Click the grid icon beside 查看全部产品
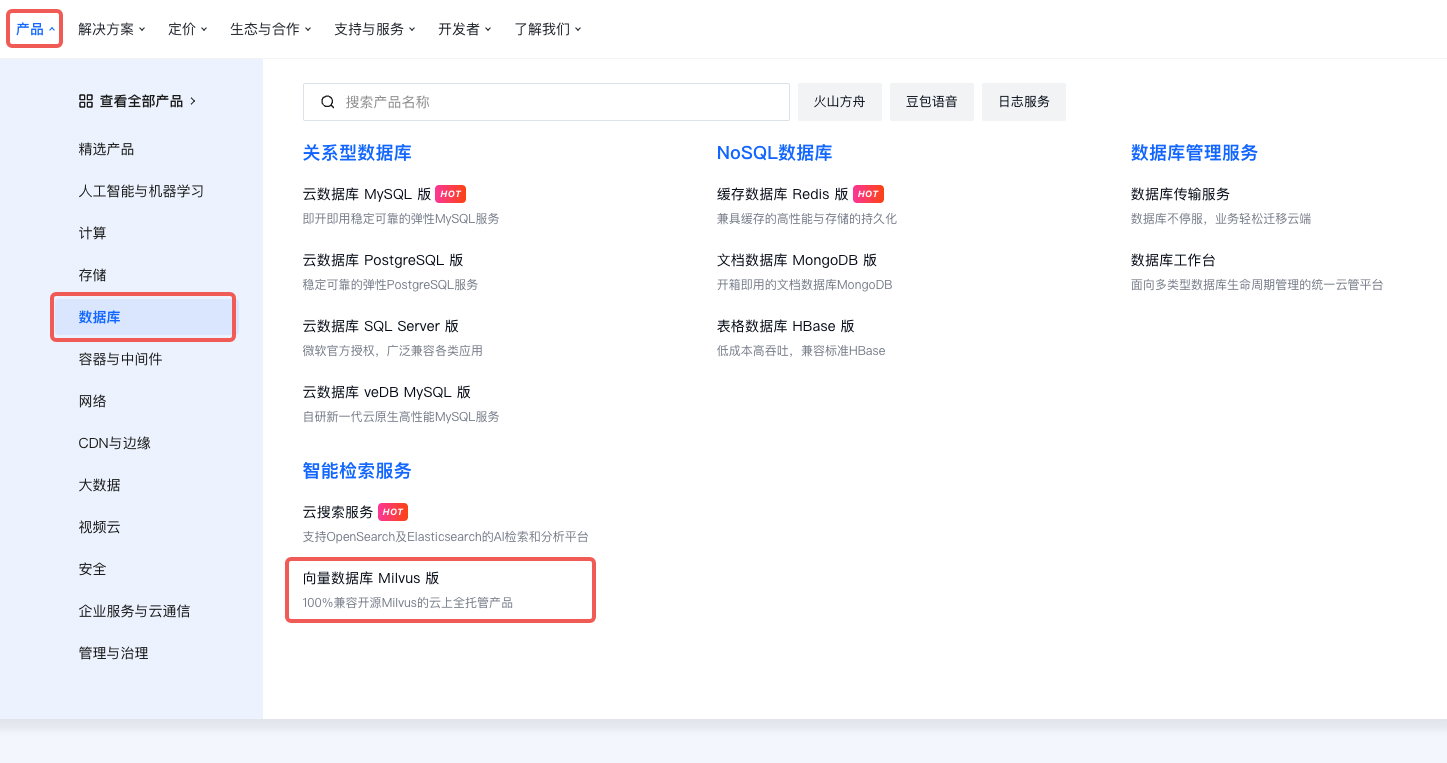 [86, 101]
